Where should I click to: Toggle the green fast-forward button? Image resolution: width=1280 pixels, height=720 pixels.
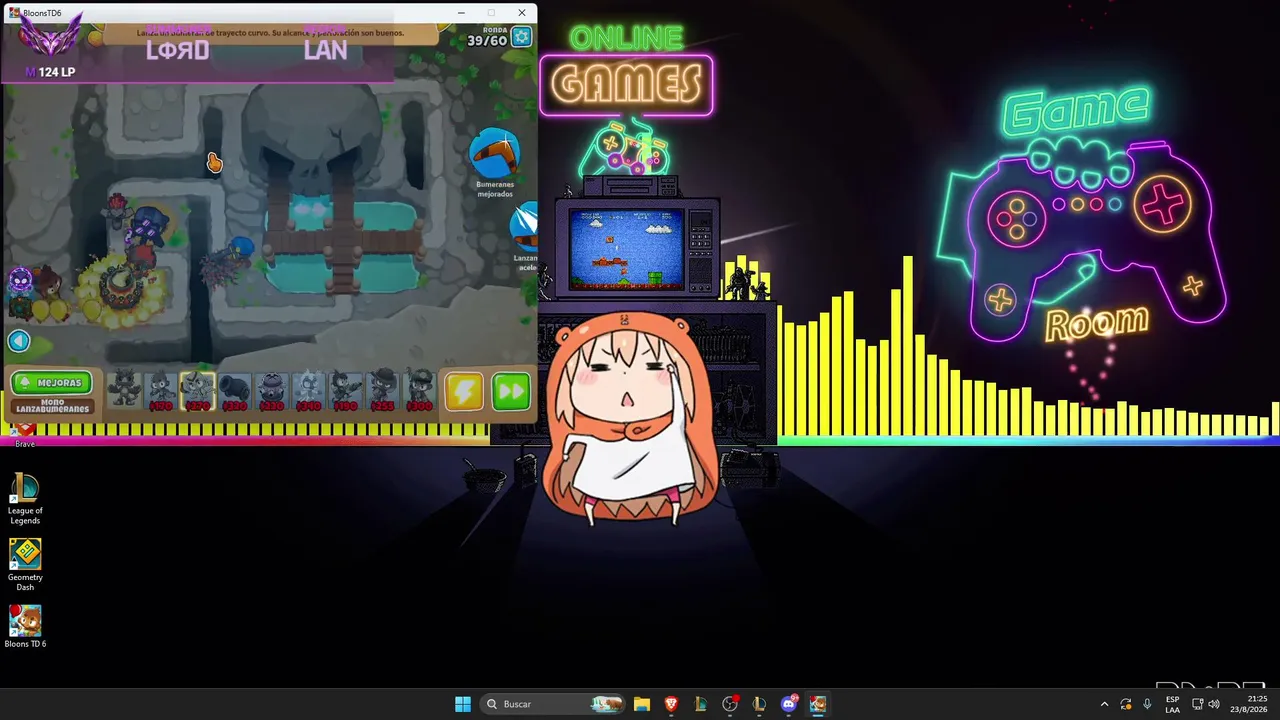point(511,391)
